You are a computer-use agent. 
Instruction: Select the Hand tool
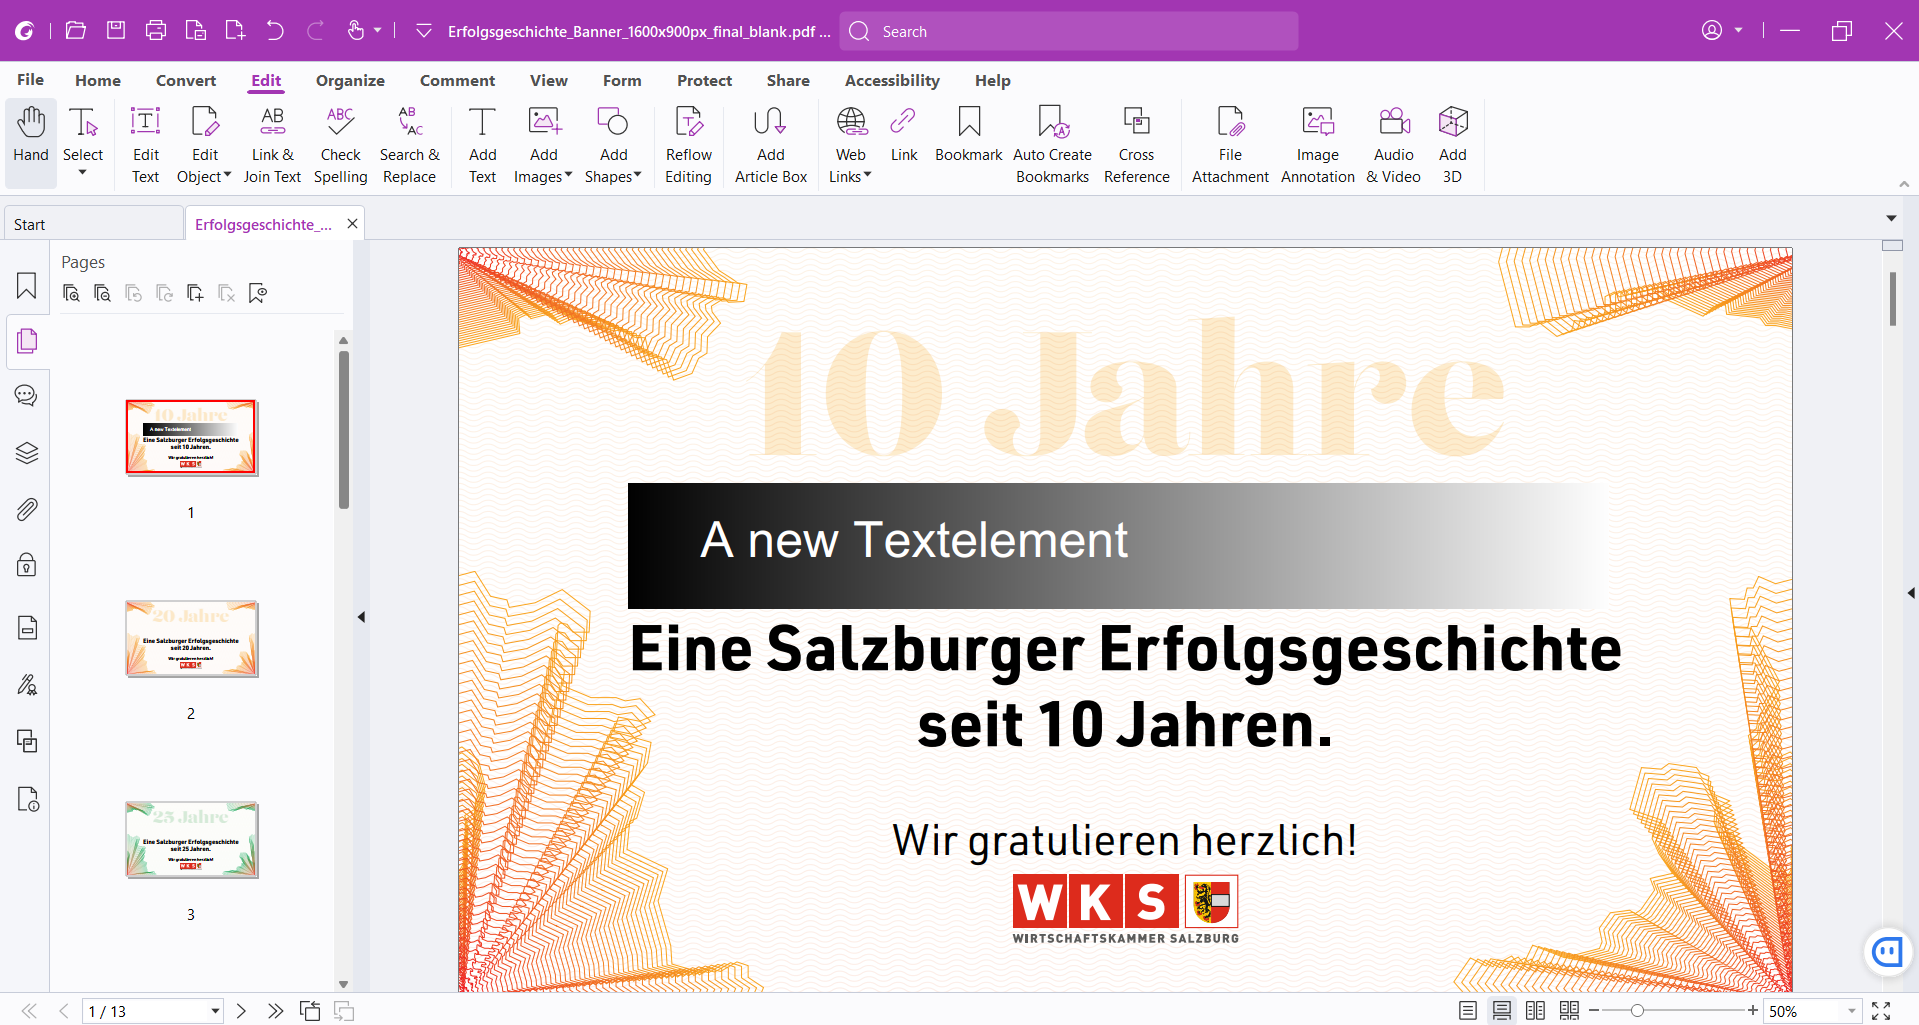pos(31,143)
